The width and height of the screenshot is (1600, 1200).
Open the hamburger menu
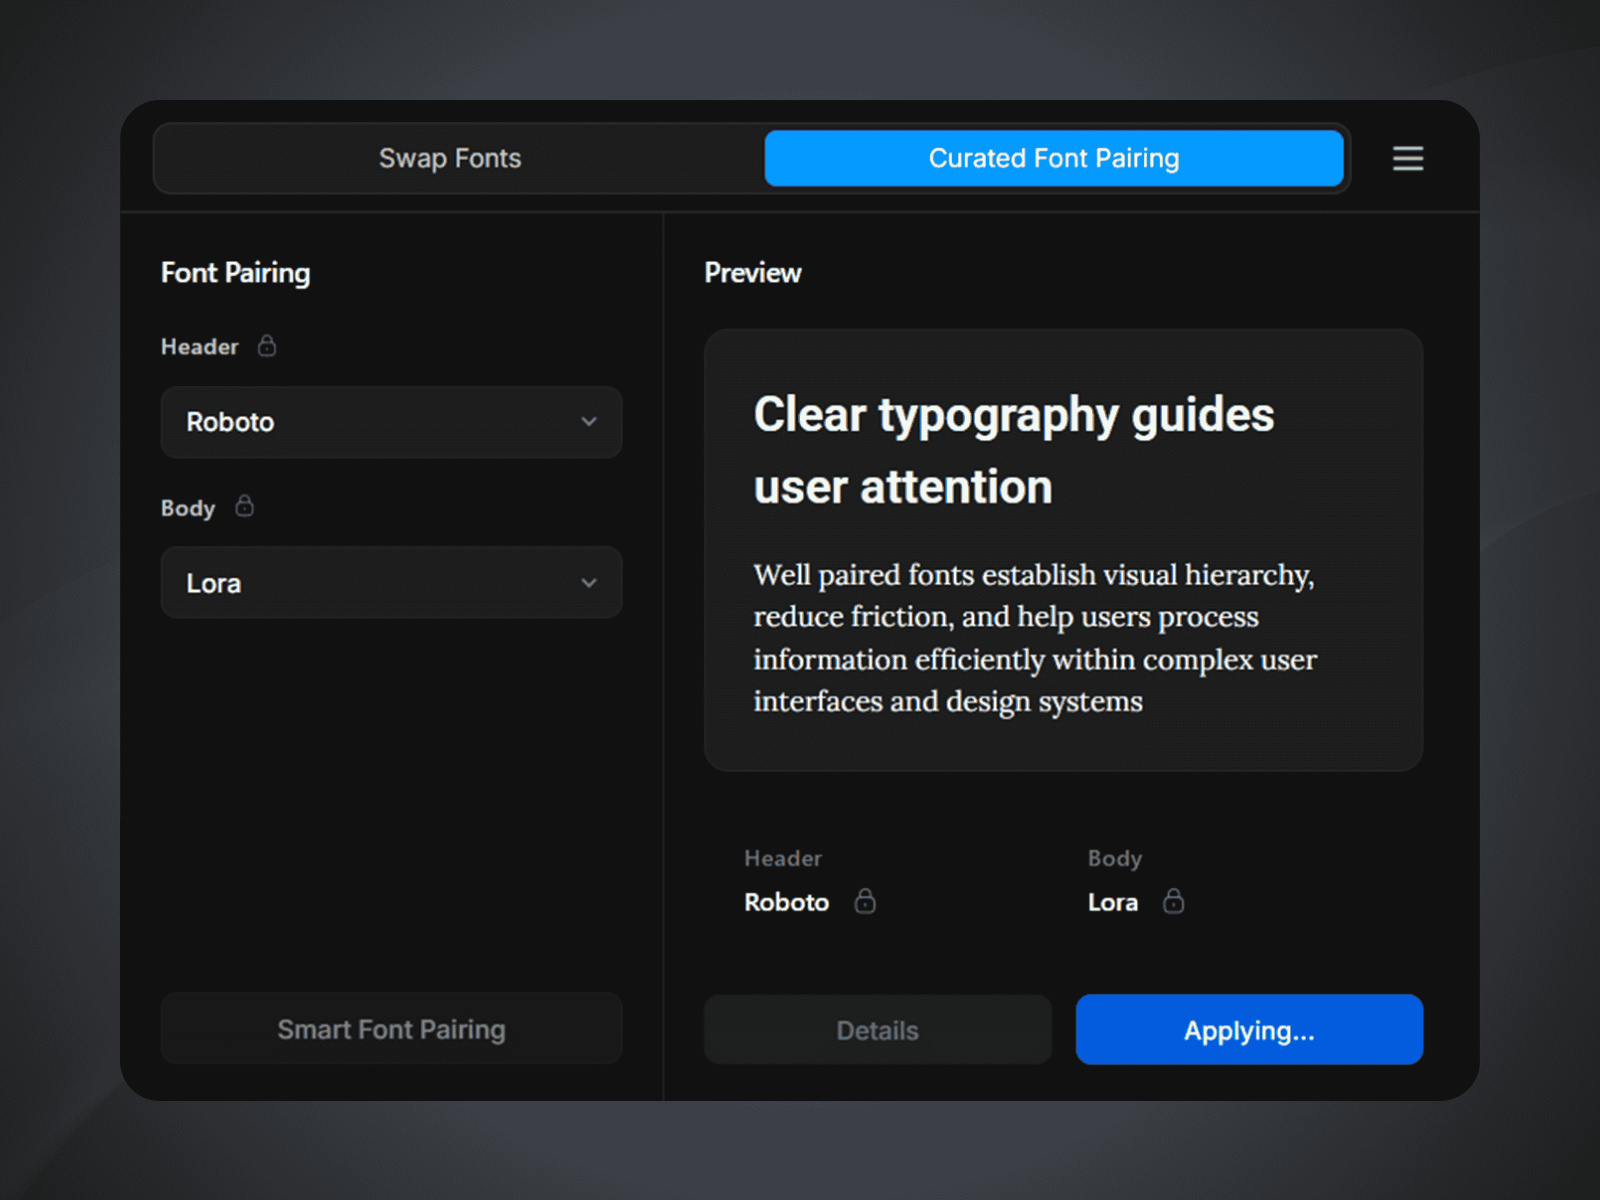1408,158
